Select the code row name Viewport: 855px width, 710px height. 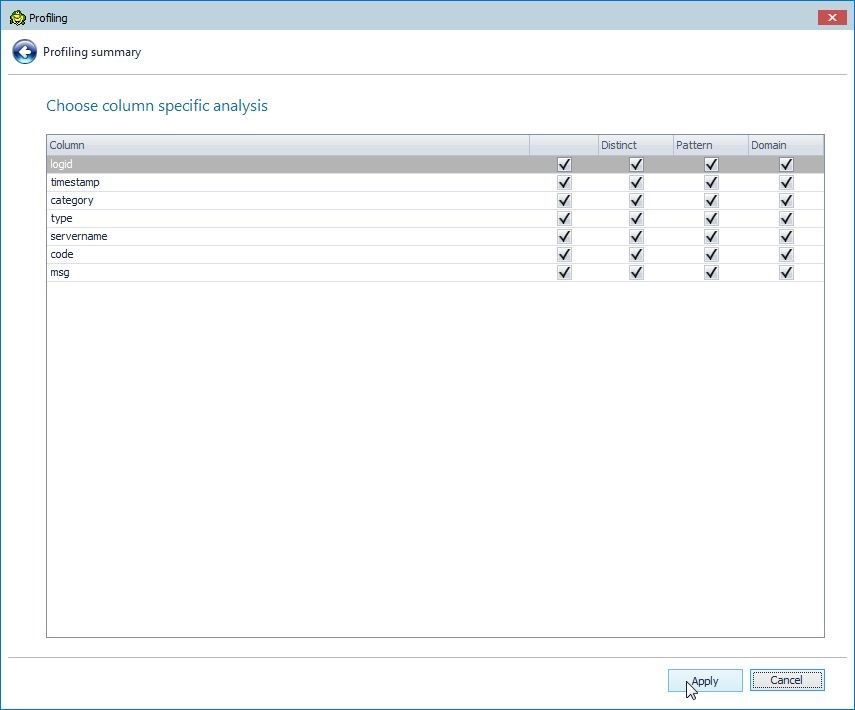coord(62,254)
